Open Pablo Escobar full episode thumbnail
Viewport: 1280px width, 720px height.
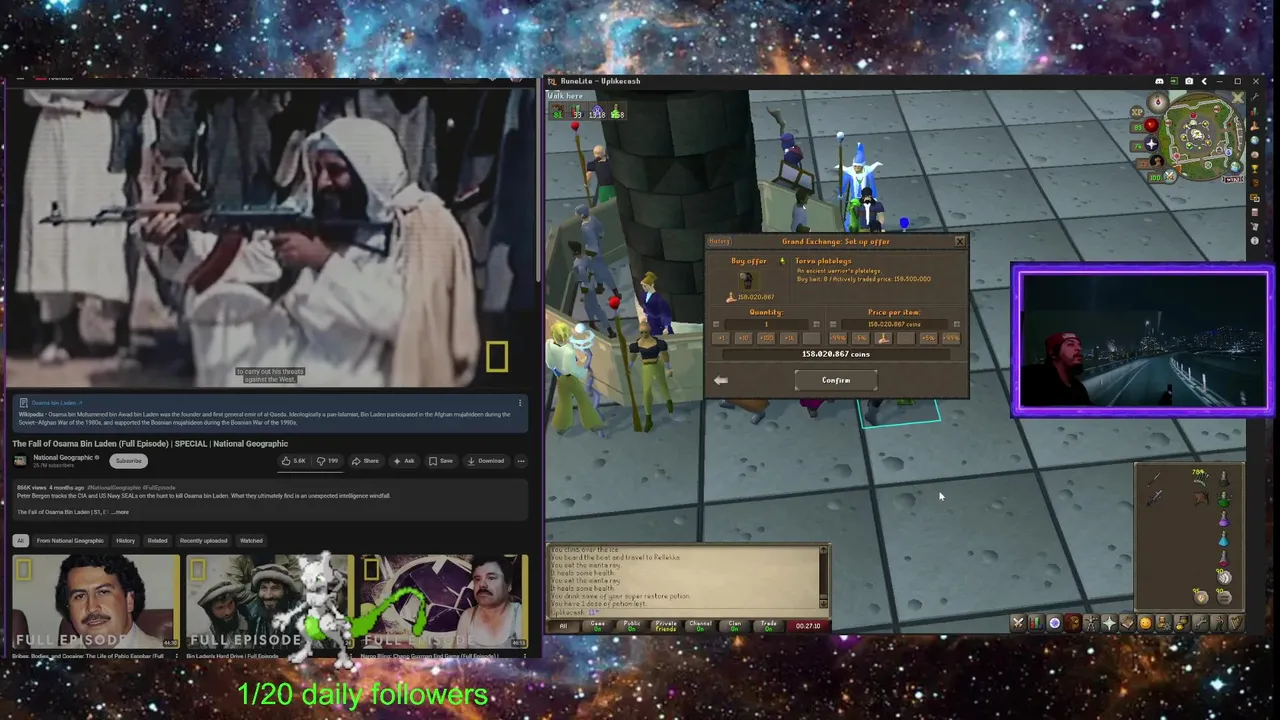tap(96, 602)
